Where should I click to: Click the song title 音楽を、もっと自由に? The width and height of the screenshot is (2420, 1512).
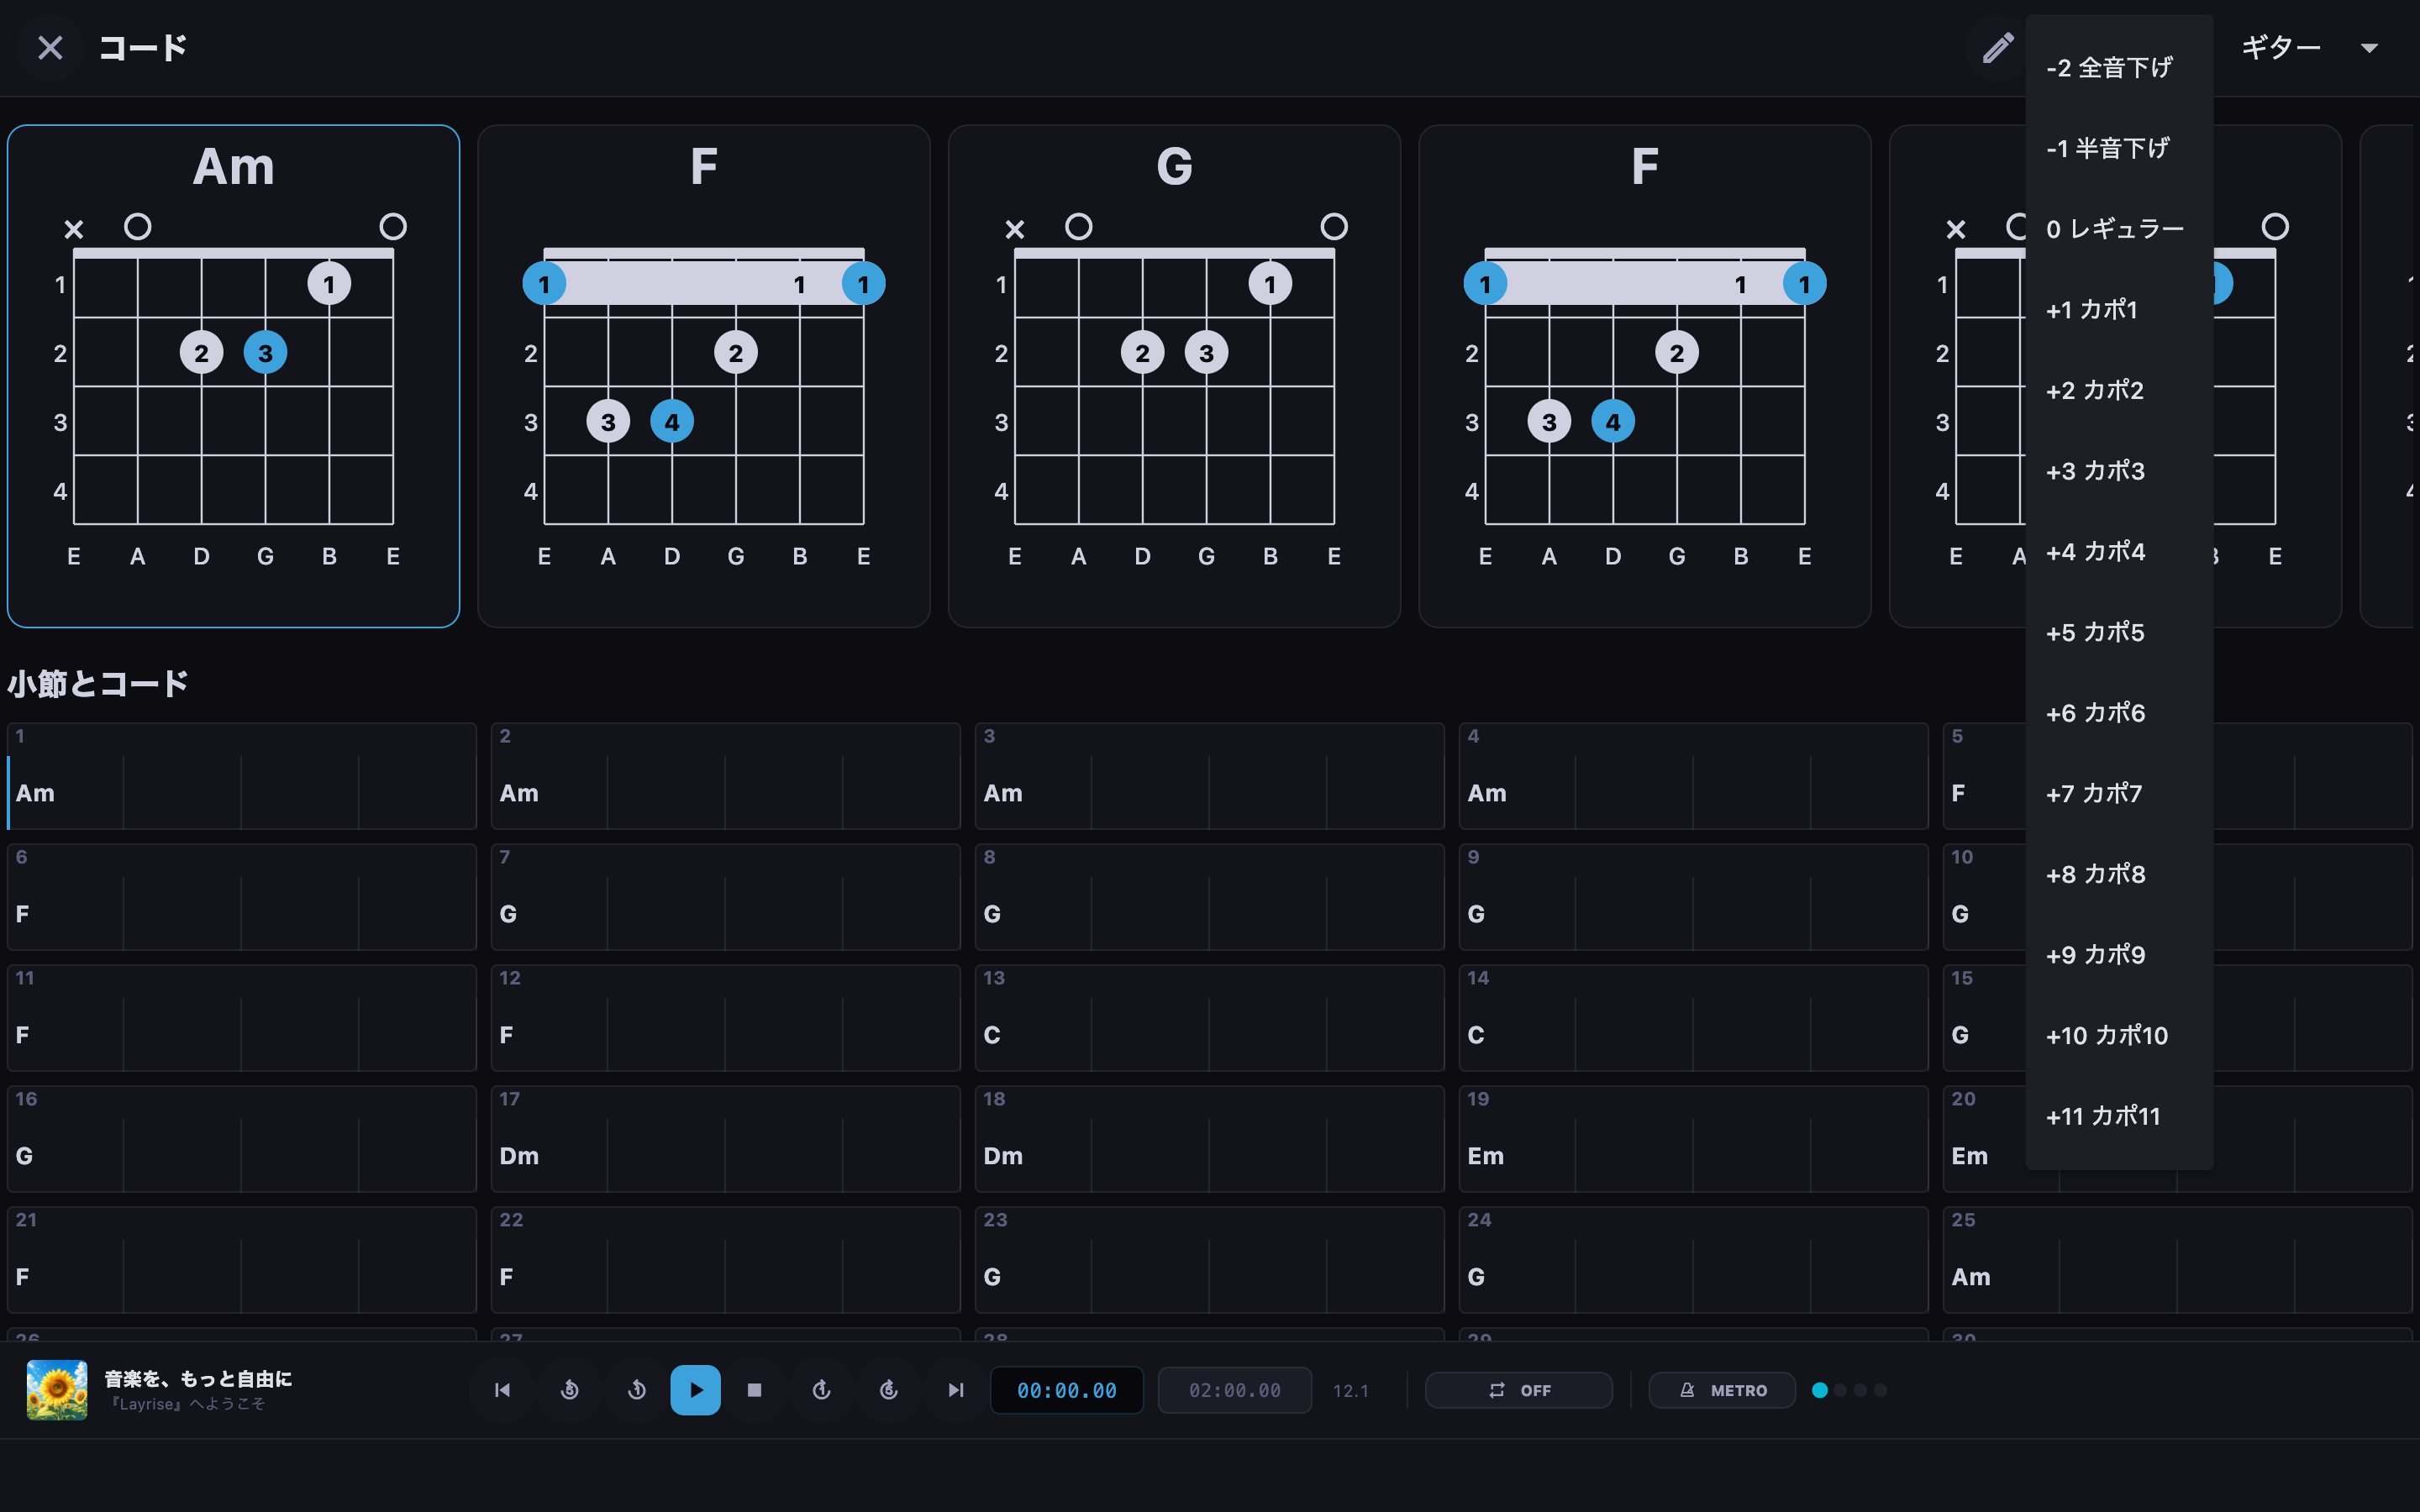[x=198, y=1379]
